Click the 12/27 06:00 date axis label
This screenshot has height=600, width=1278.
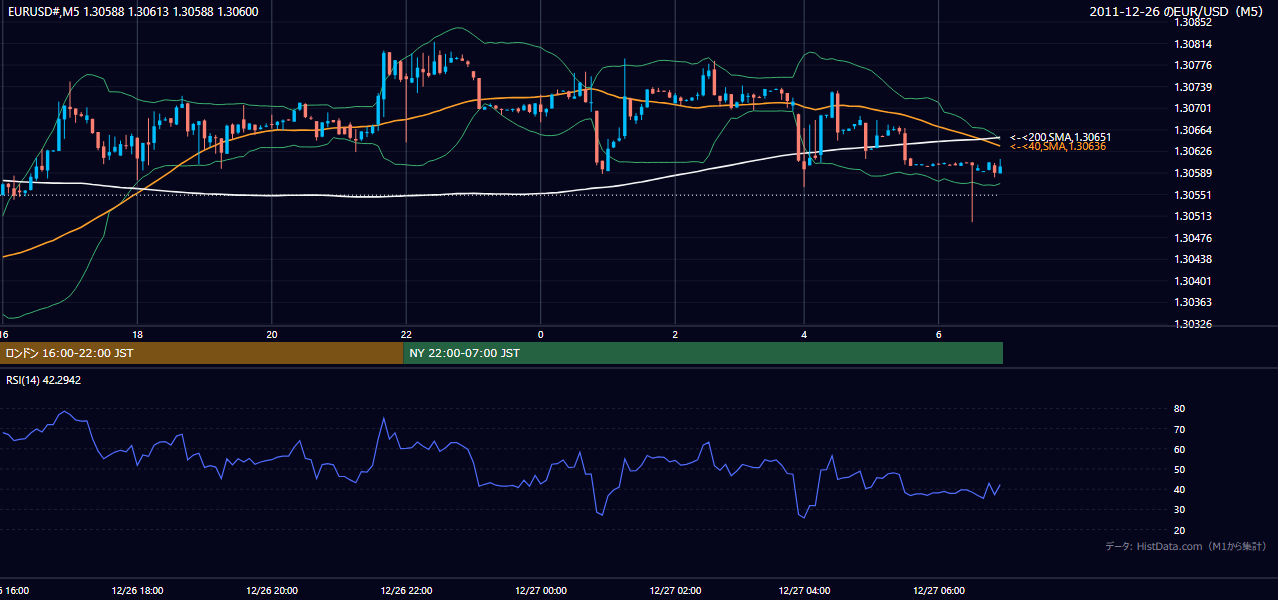tap(939, 590)
